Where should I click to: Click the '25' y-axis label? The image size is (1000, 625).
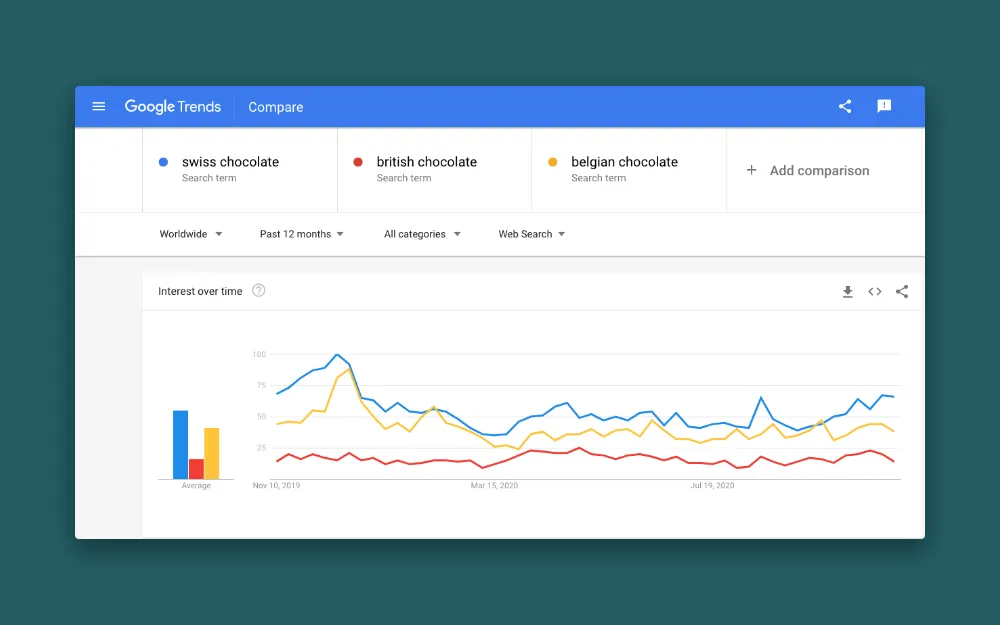[261, 448]
